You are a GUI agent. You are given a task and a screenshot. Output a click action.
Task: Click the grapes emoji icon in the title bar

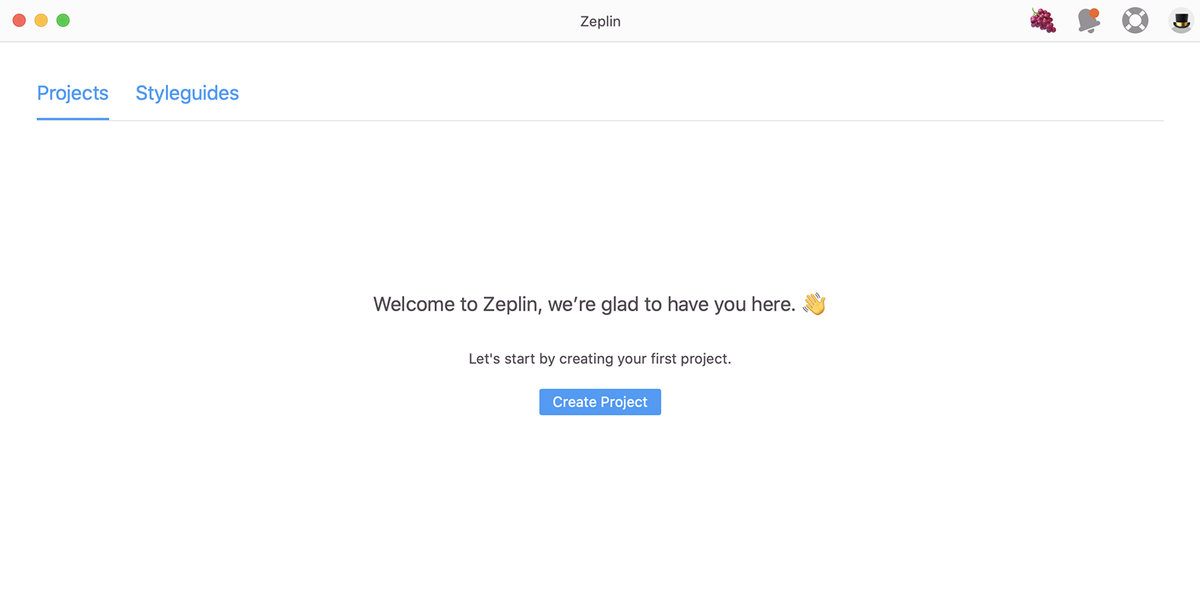point(1043,20)
